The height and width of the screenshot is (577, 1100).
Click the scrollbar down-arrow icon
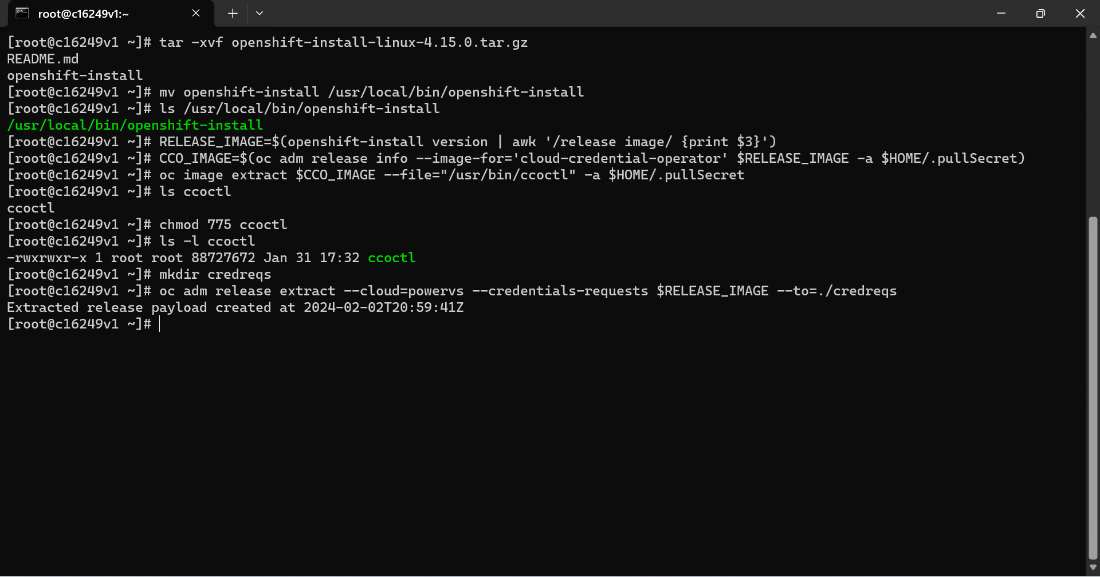[1091, 568]
